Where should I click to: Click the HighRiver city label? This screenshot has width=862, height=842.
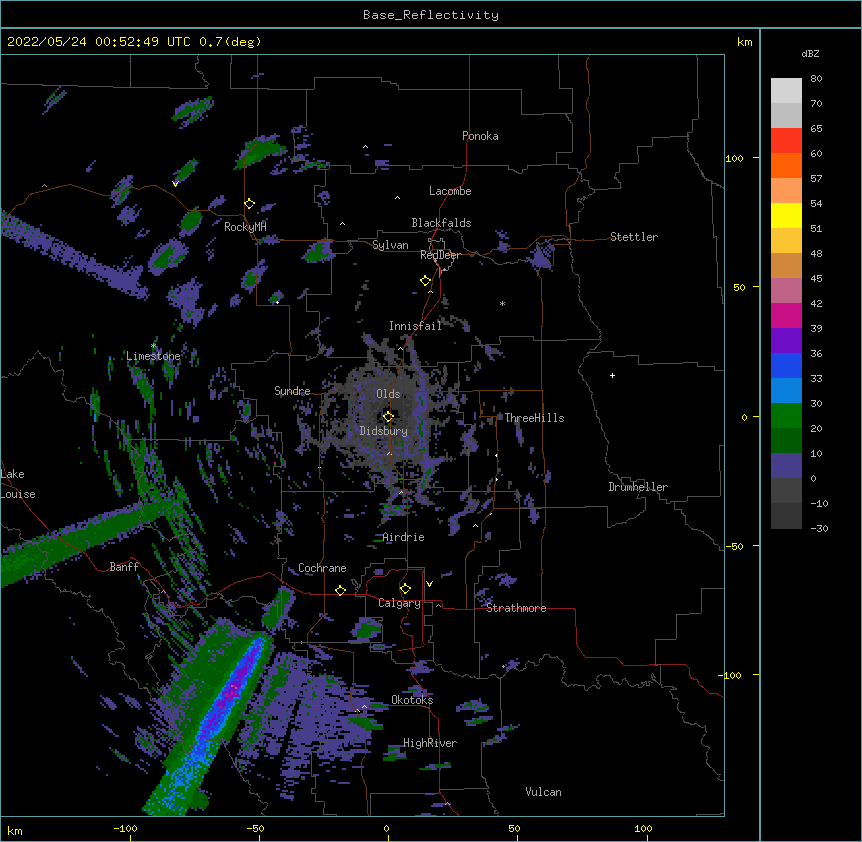click(430, 743)
